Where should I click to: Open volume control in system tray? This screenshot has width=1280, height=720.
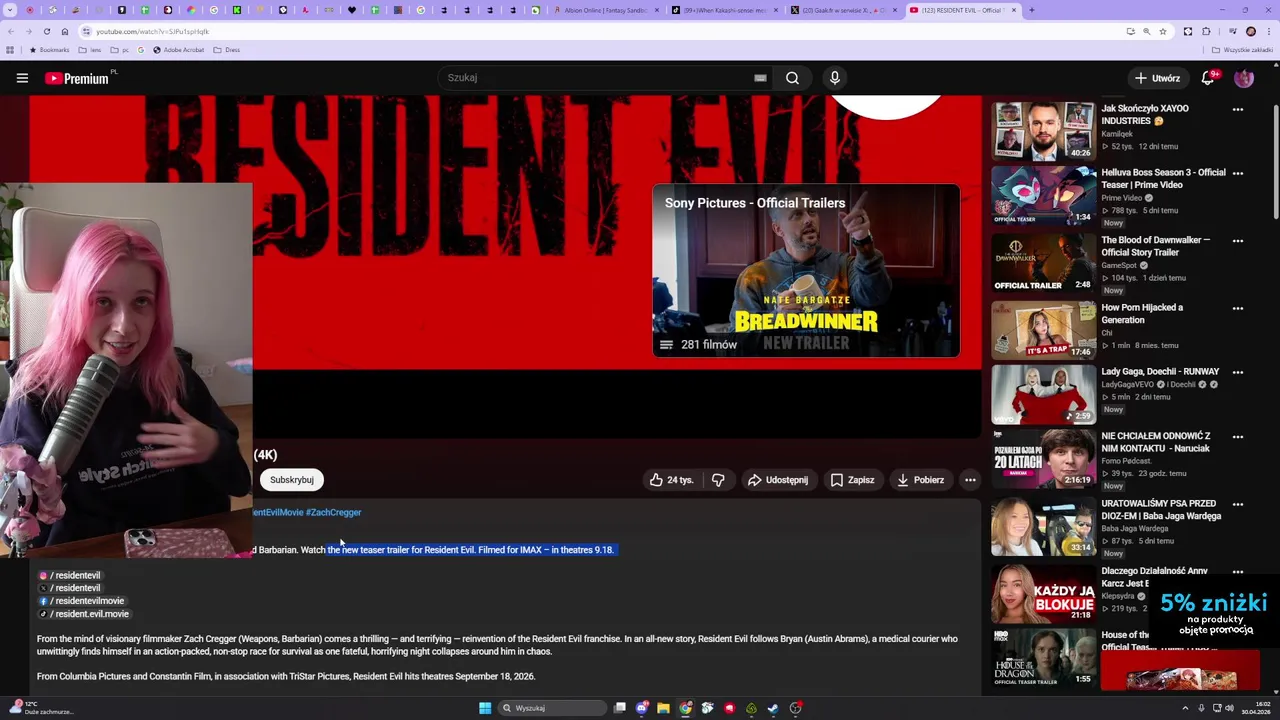tap(1230, 708)
